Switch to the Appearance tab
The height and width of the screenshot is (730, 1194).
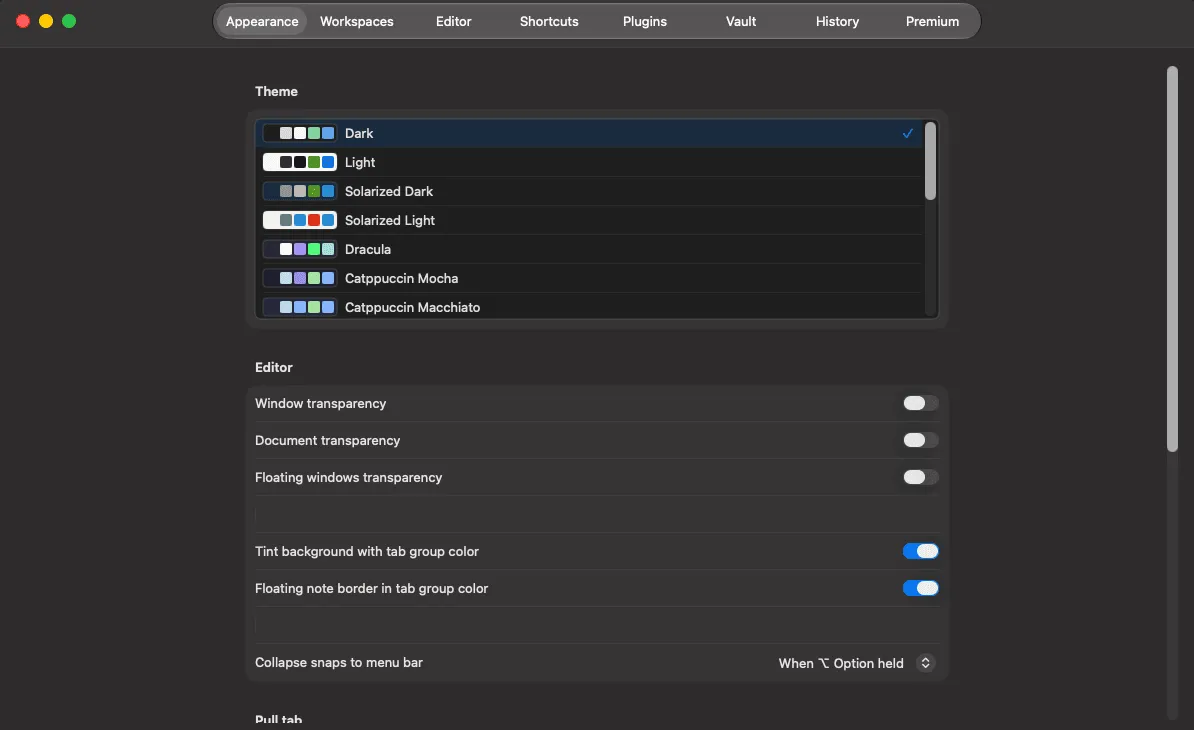[x=261, y=21]
